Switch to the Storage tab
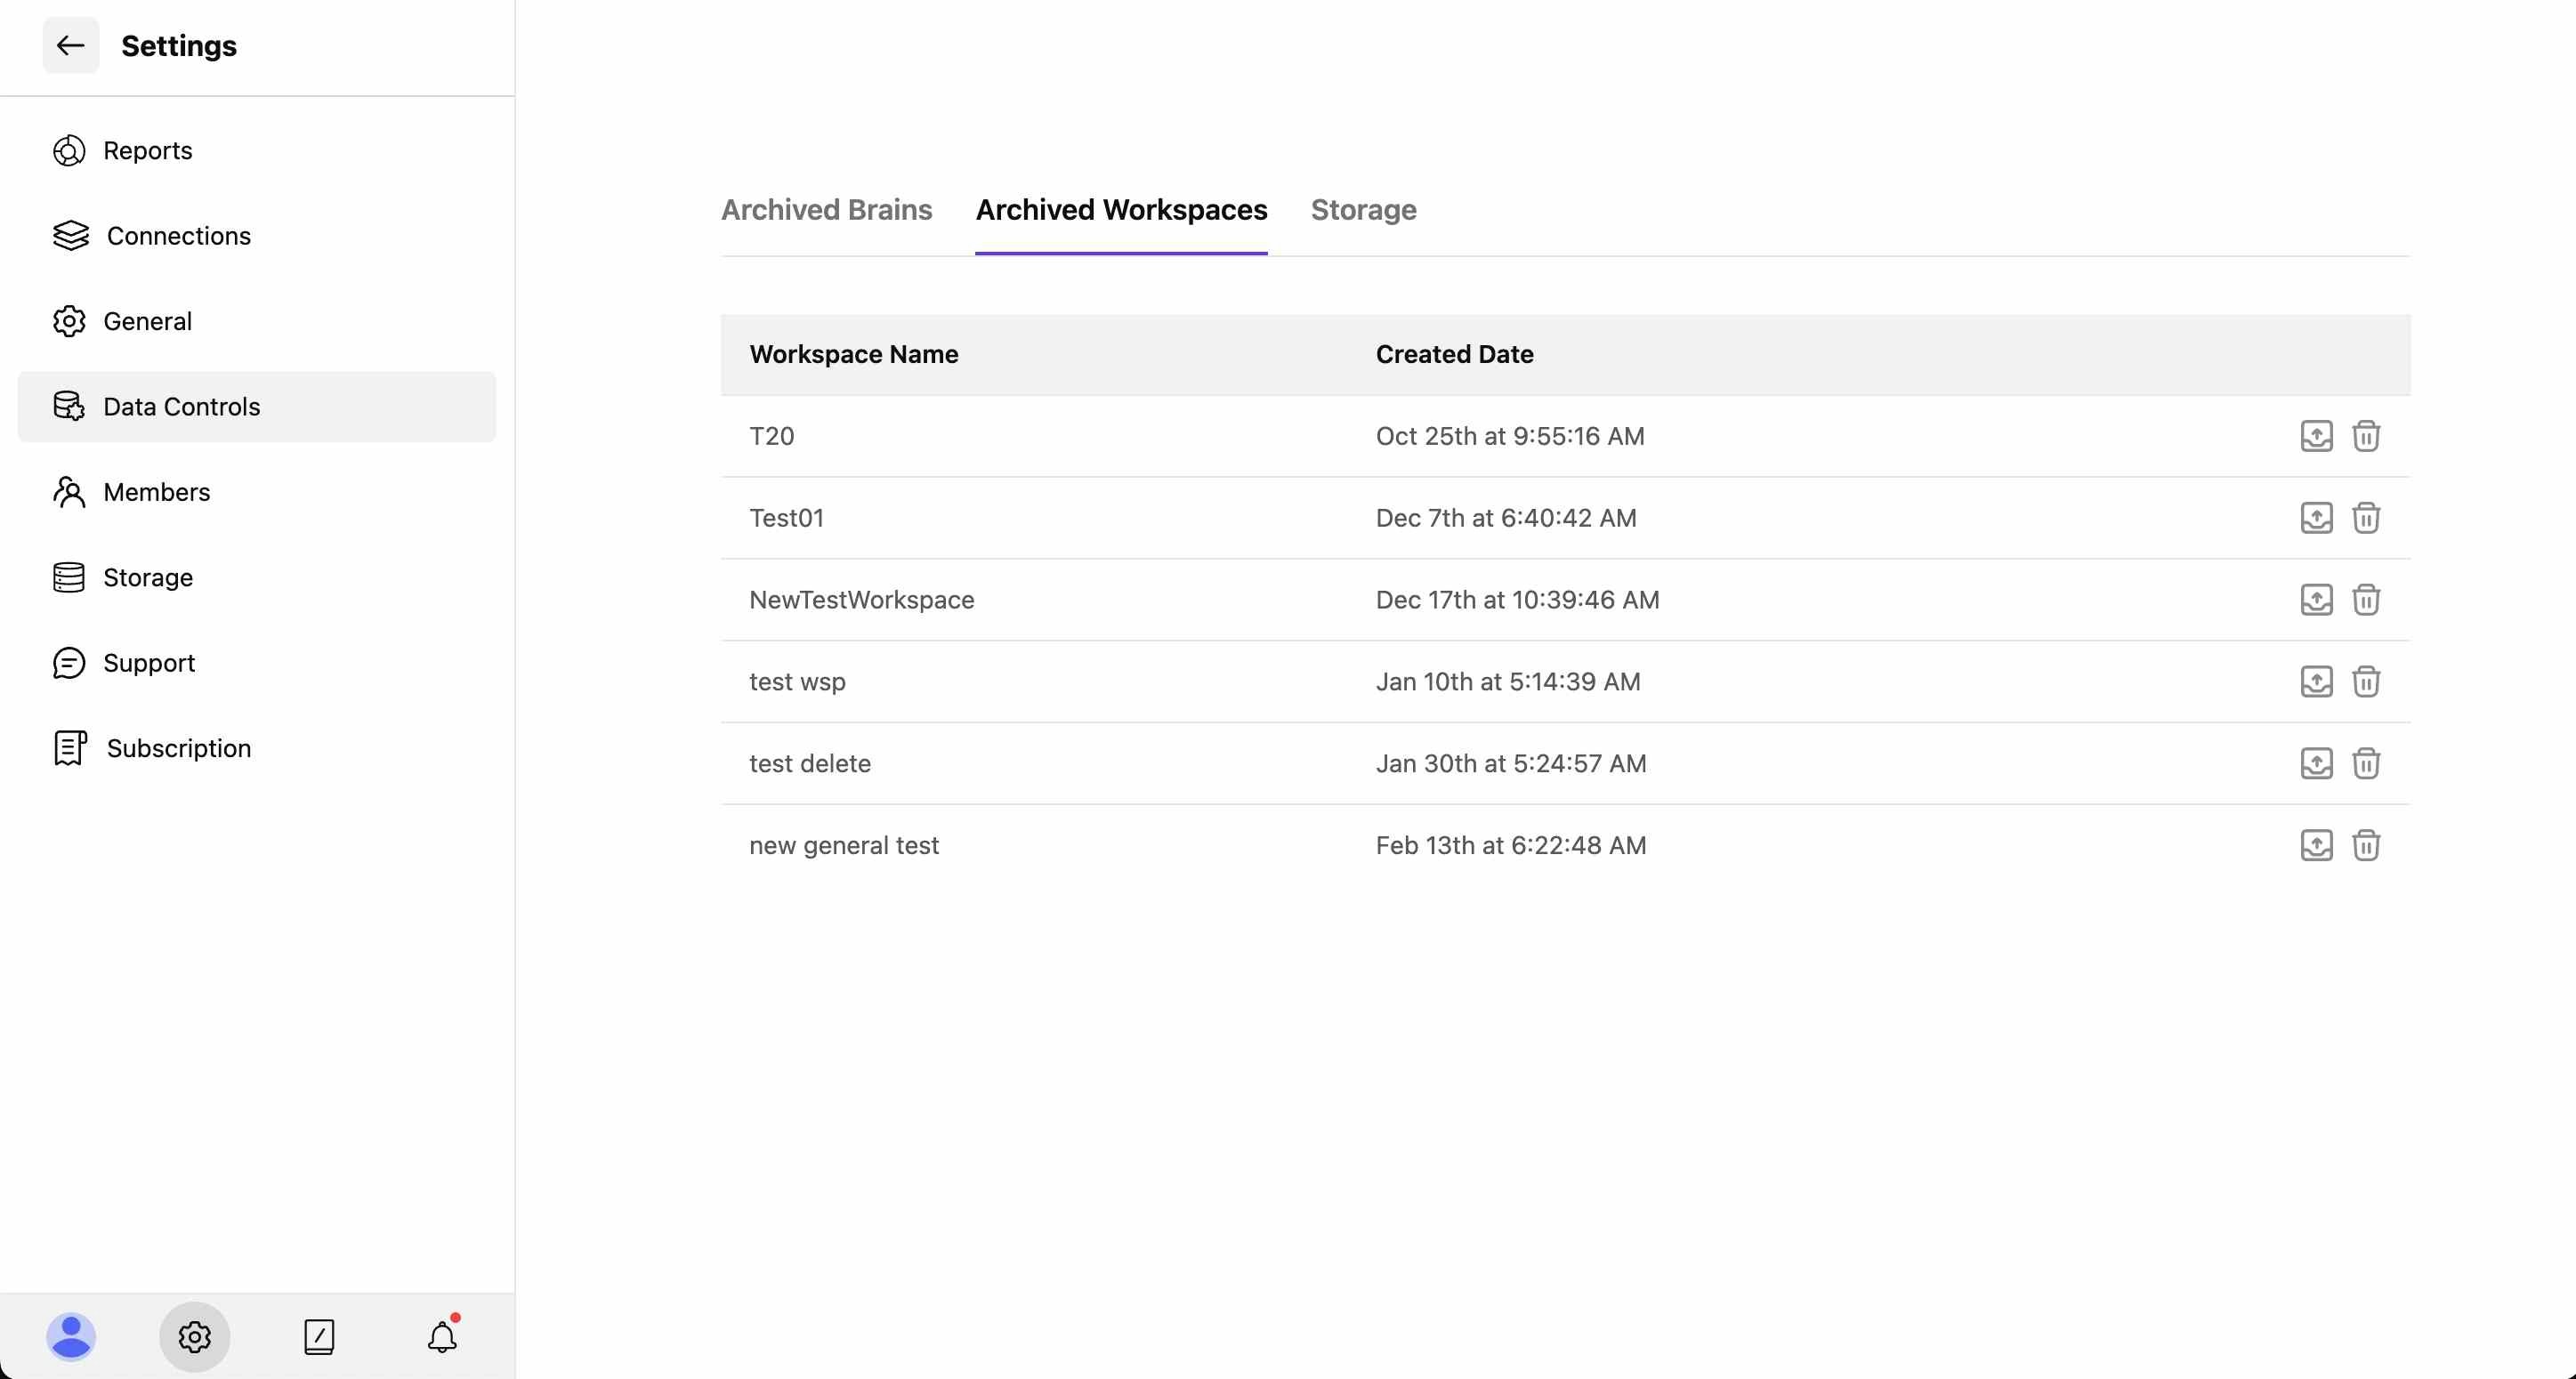 click(1363, 210)
